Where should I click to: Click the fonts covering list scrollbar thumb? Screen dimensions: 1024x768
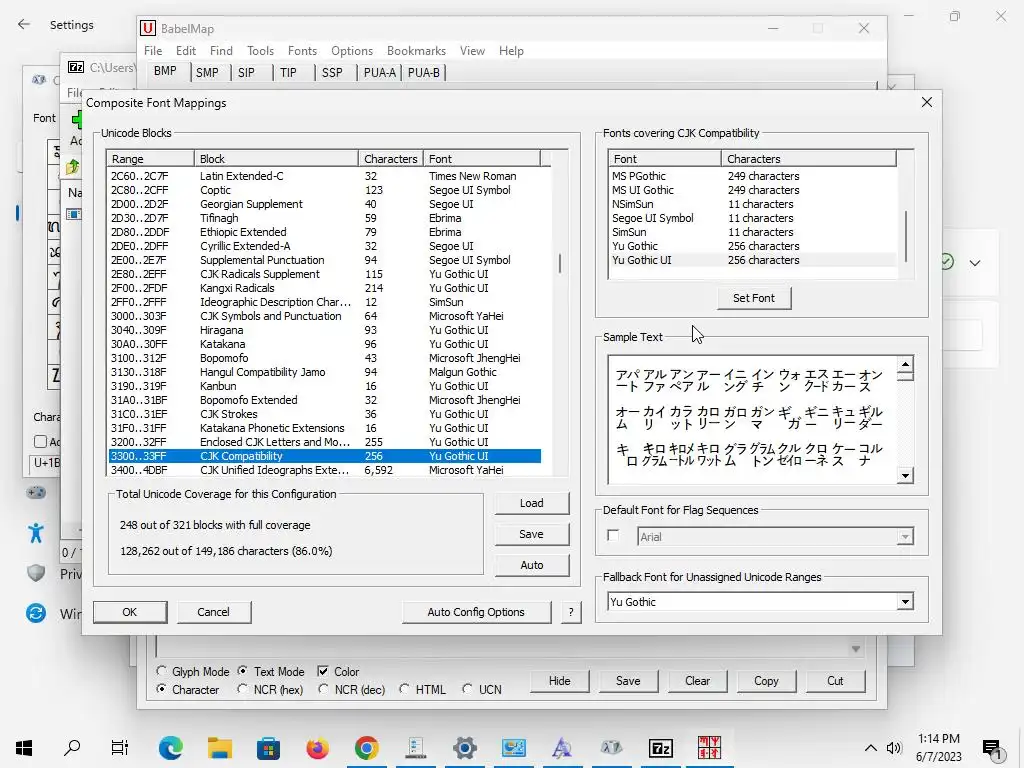tap(906, 236)
